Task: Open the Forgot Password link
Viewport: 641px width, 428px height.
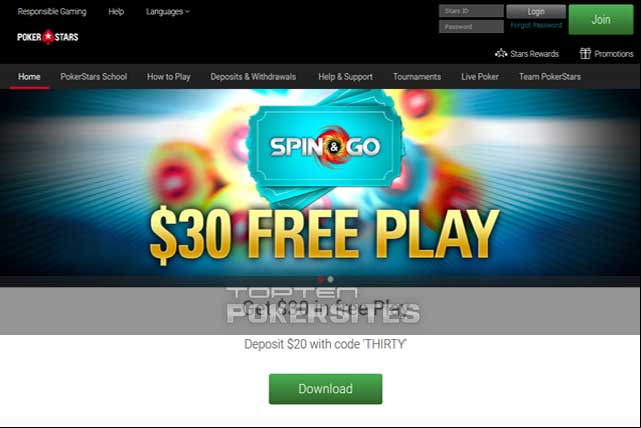Action: [x=536, y=25]
